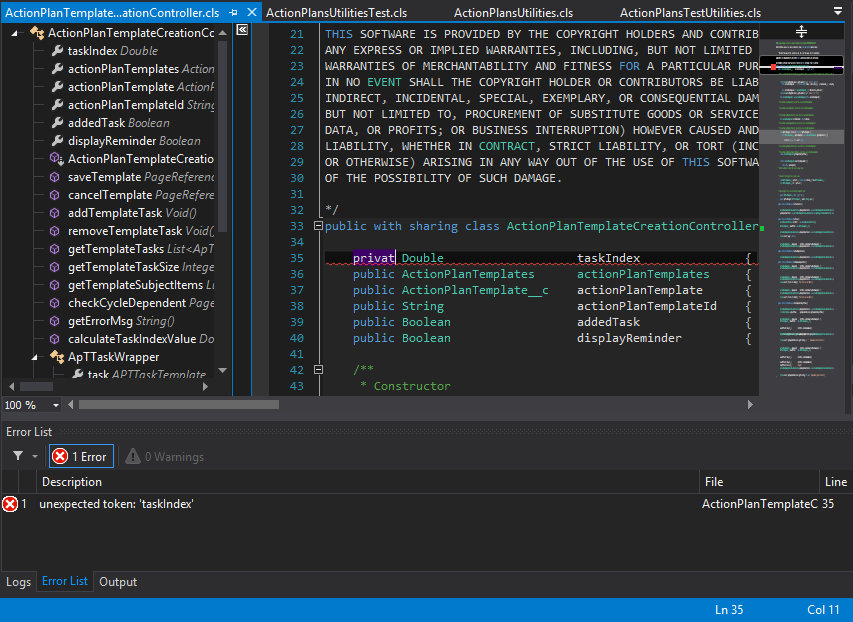Close the ActionPlanTemplate controller tab

252,12
